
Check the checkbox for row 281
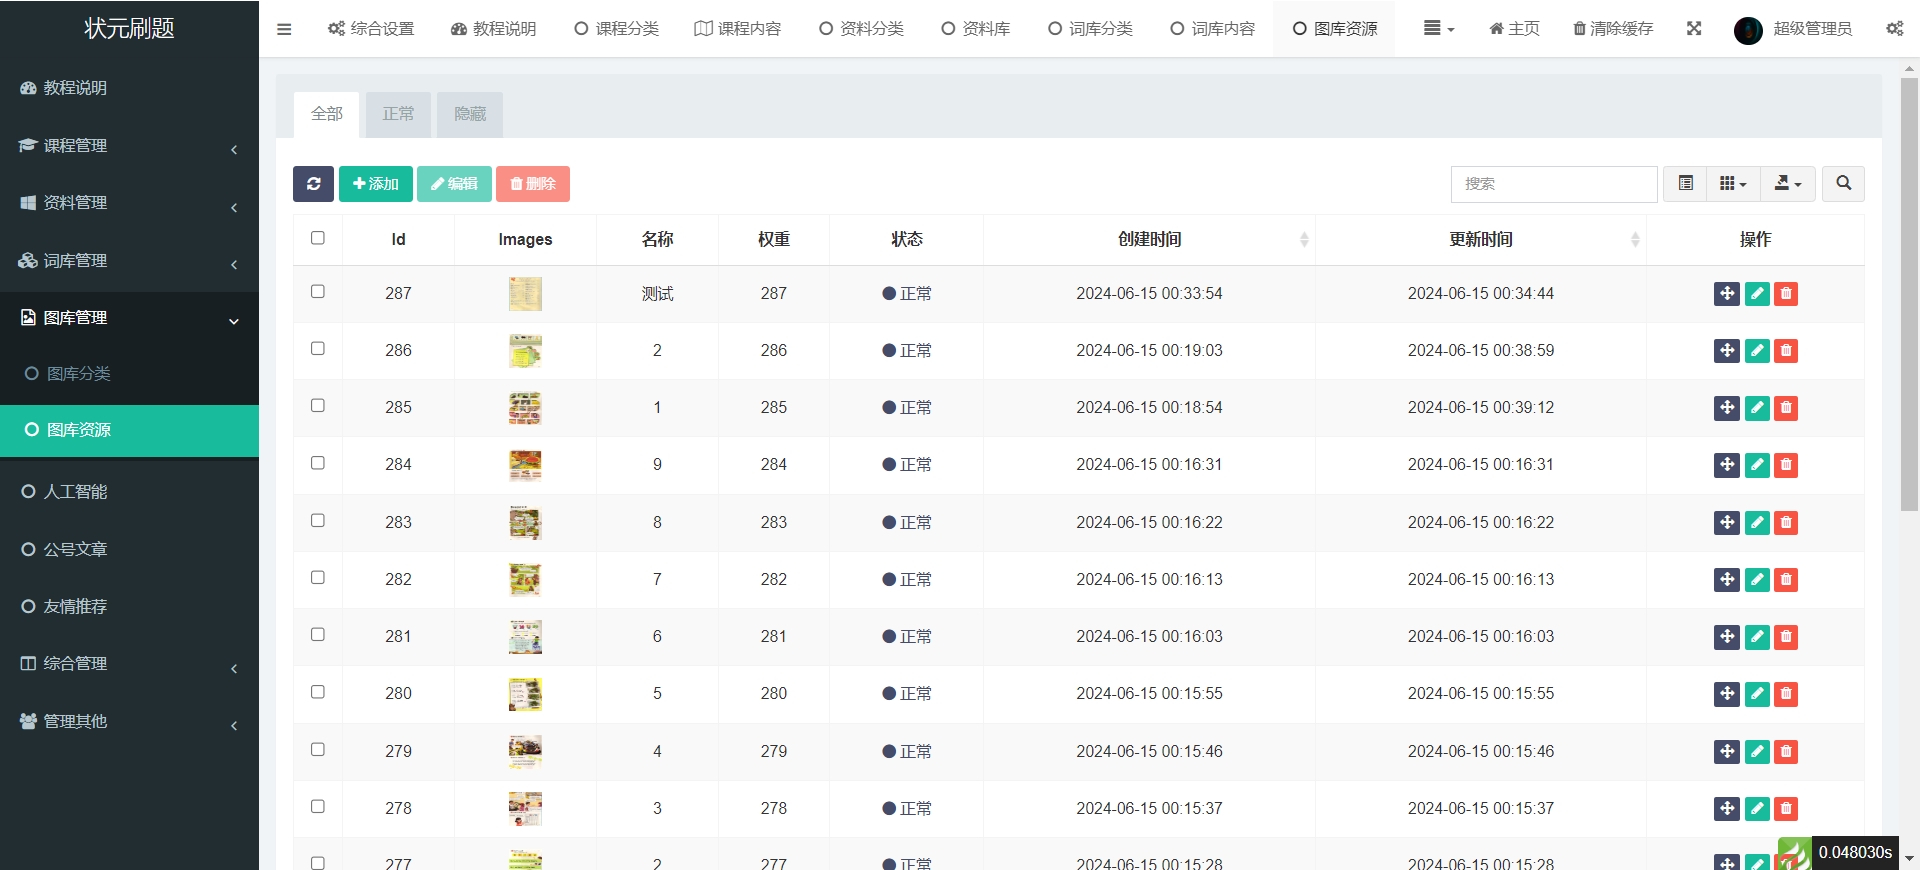click(x=318, y=635)
